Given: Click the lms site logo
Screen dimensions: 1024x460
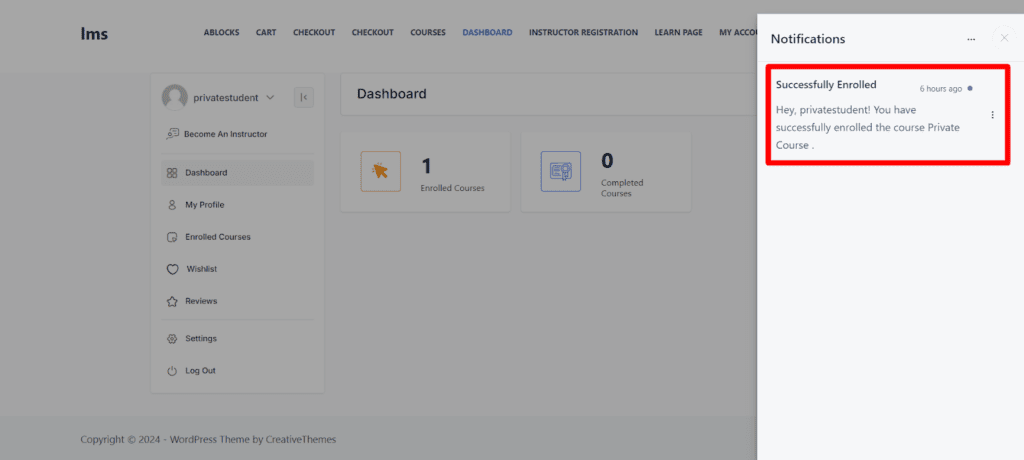Looking at the screenshot, I should click(94, 33).
